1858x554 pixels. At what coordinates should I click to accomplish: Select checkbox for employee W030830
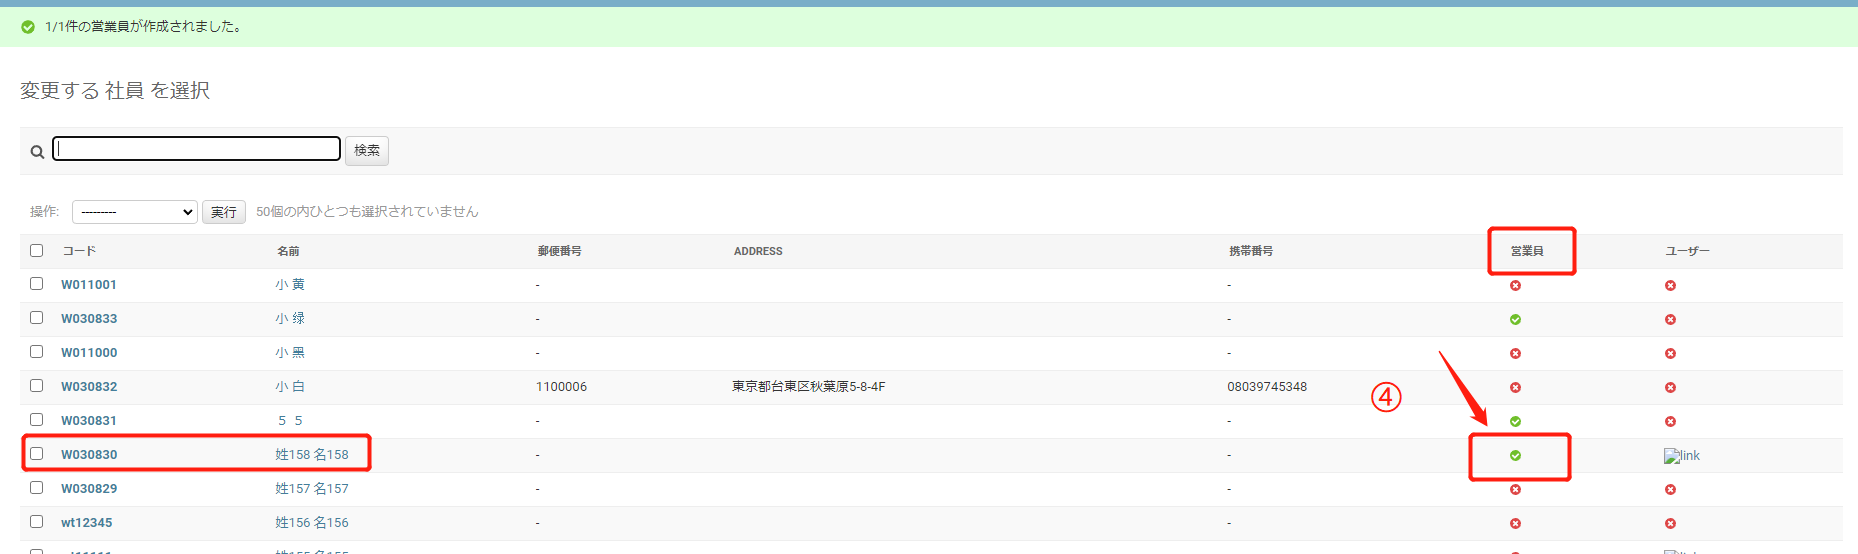pyautogui.click(x=37, y=454)
